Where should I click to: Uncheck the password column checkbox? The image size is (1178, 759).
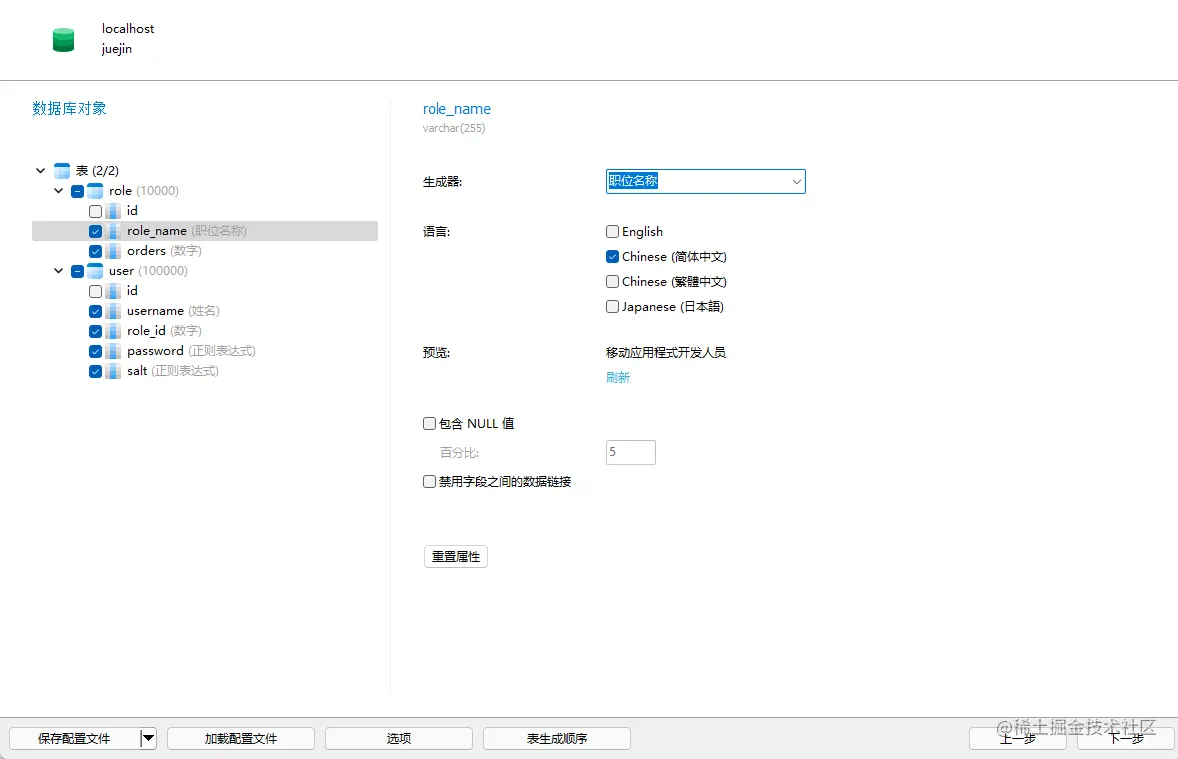[95, 351]
